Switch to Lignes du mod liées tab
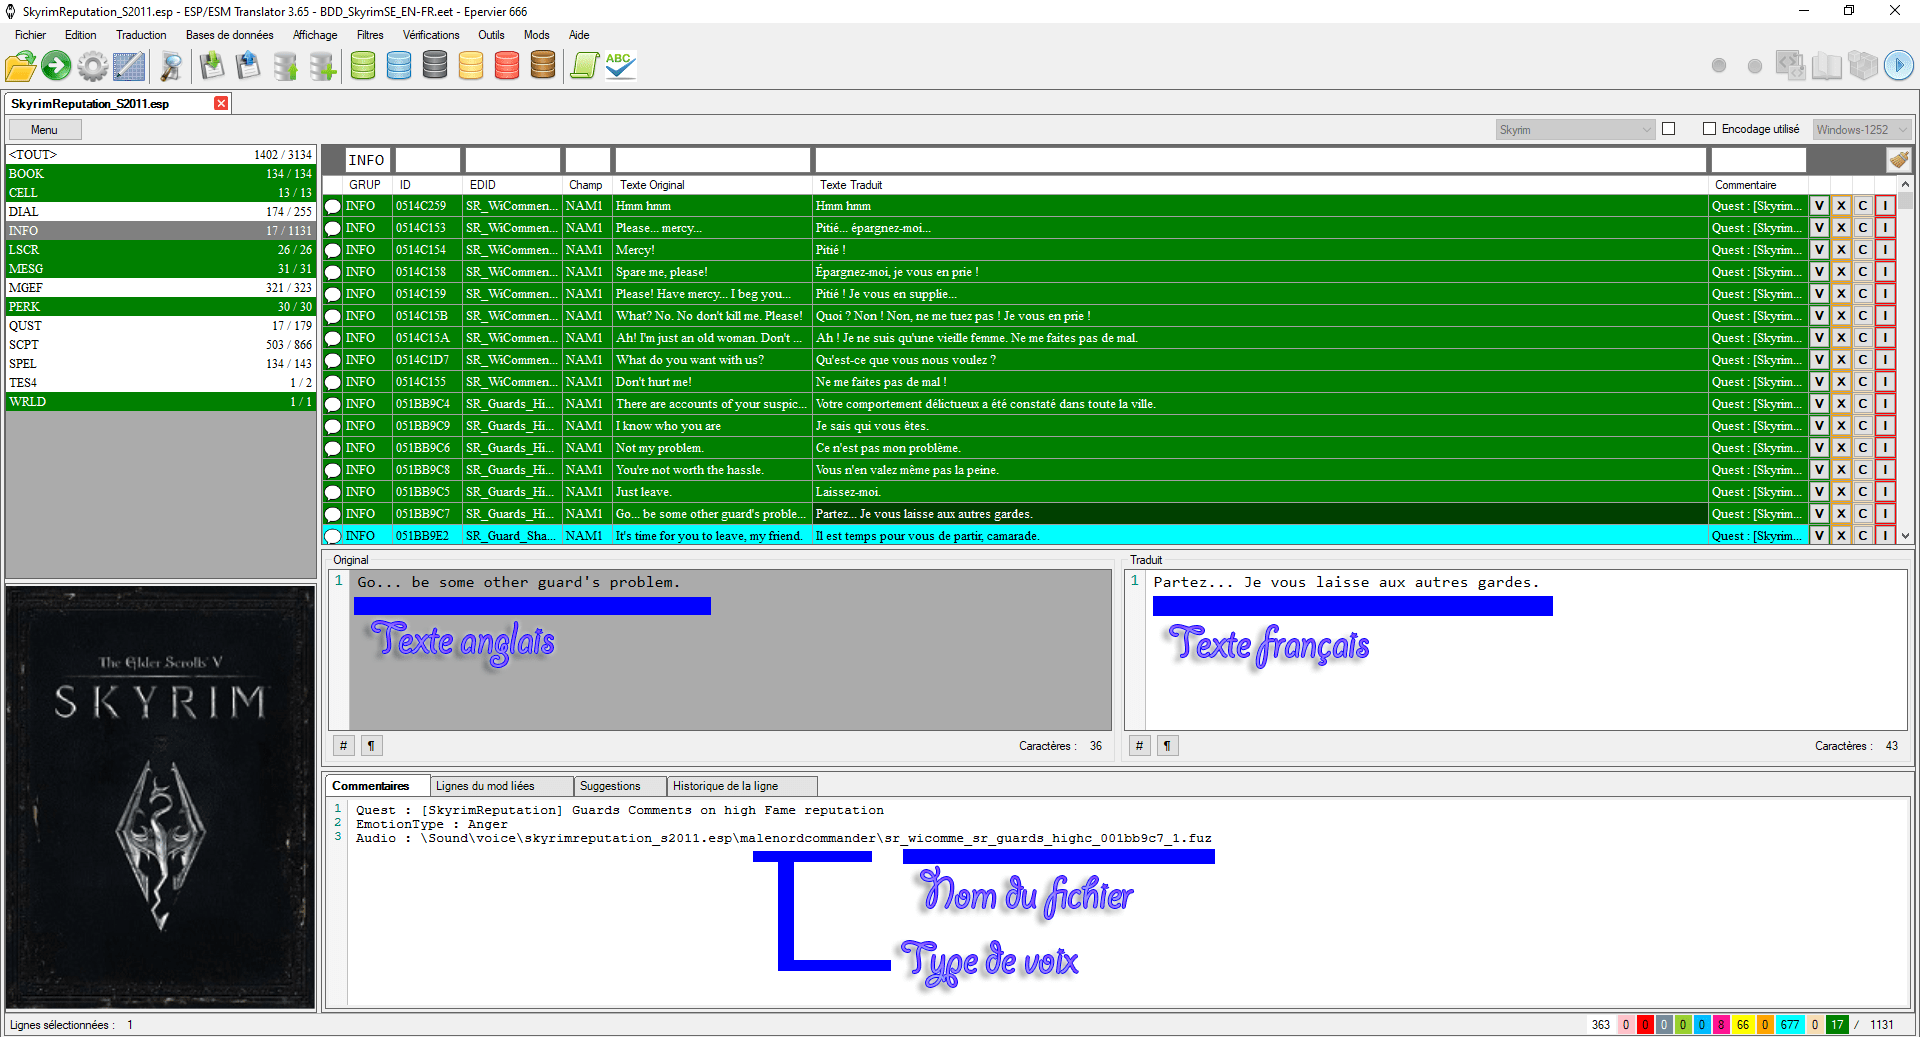Screen dimensions: 1920x1037 click(x=501, y=786)
